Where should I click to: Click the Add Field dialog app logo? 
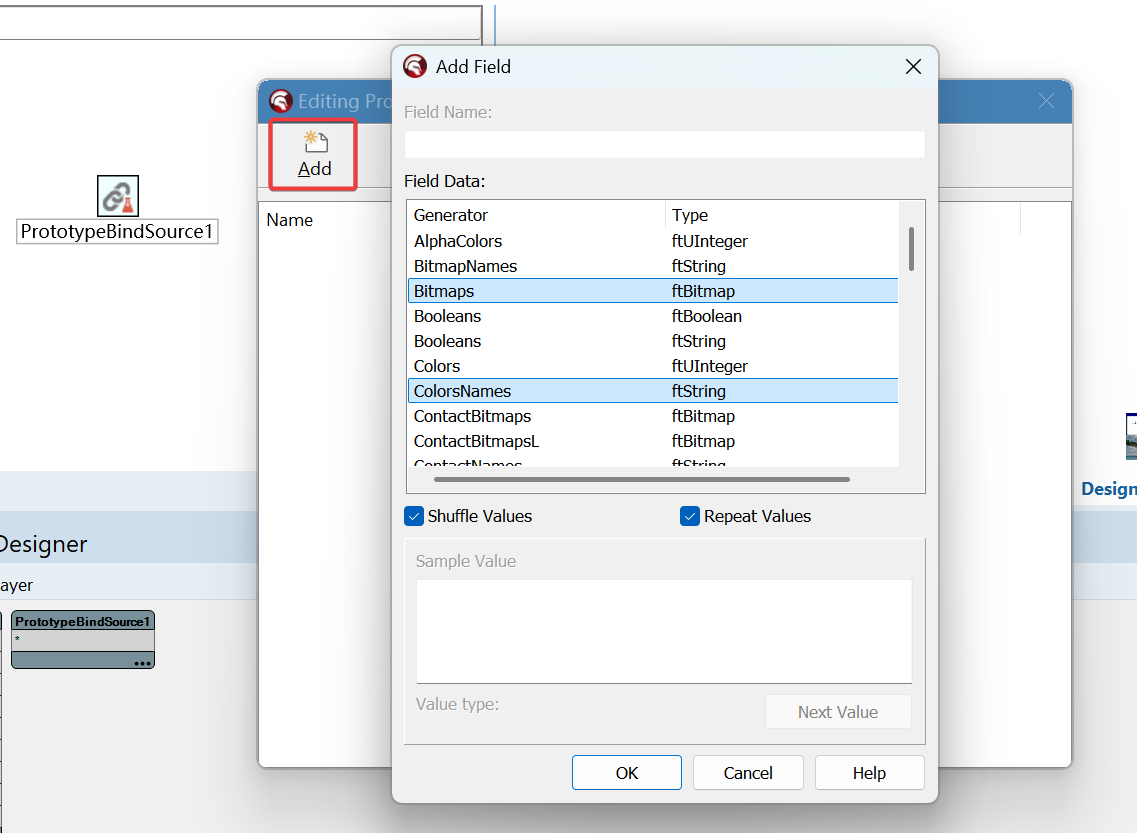pyautogui.click(x=415, y=66)
